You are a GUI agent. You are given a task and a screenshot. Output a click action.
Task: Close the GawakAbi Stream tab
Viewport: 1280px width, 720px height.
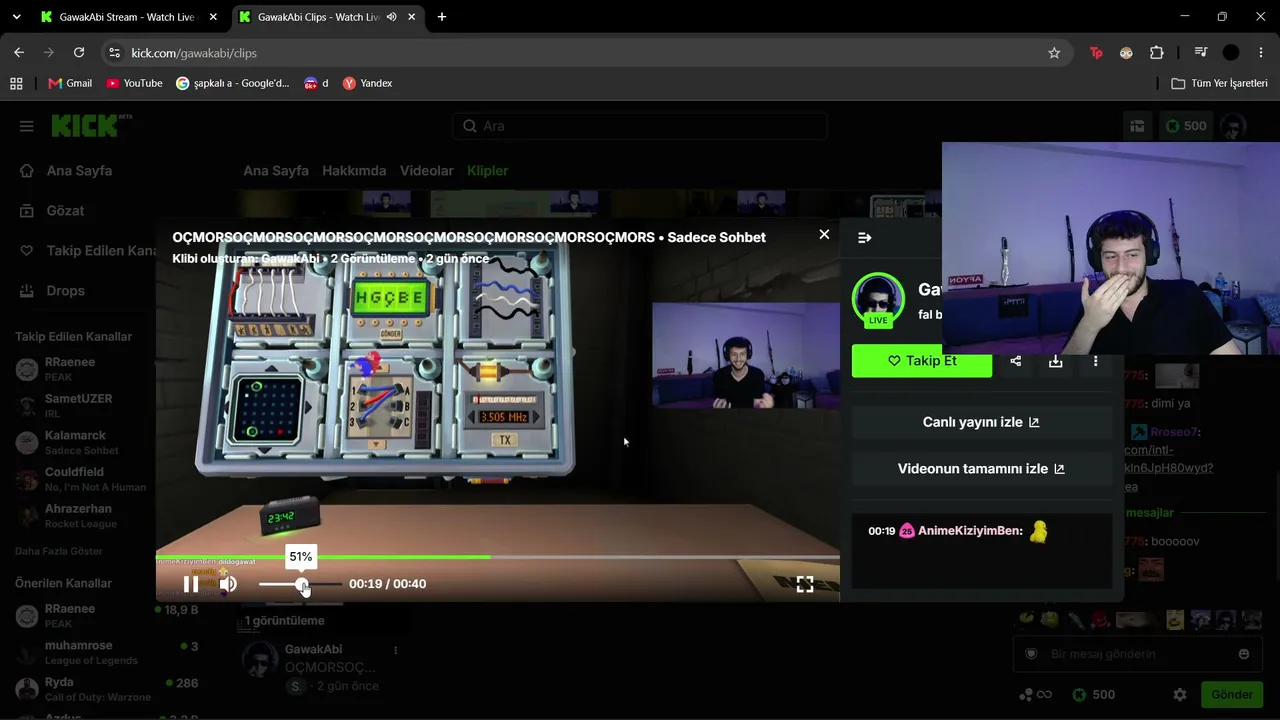tap(213, 17)
